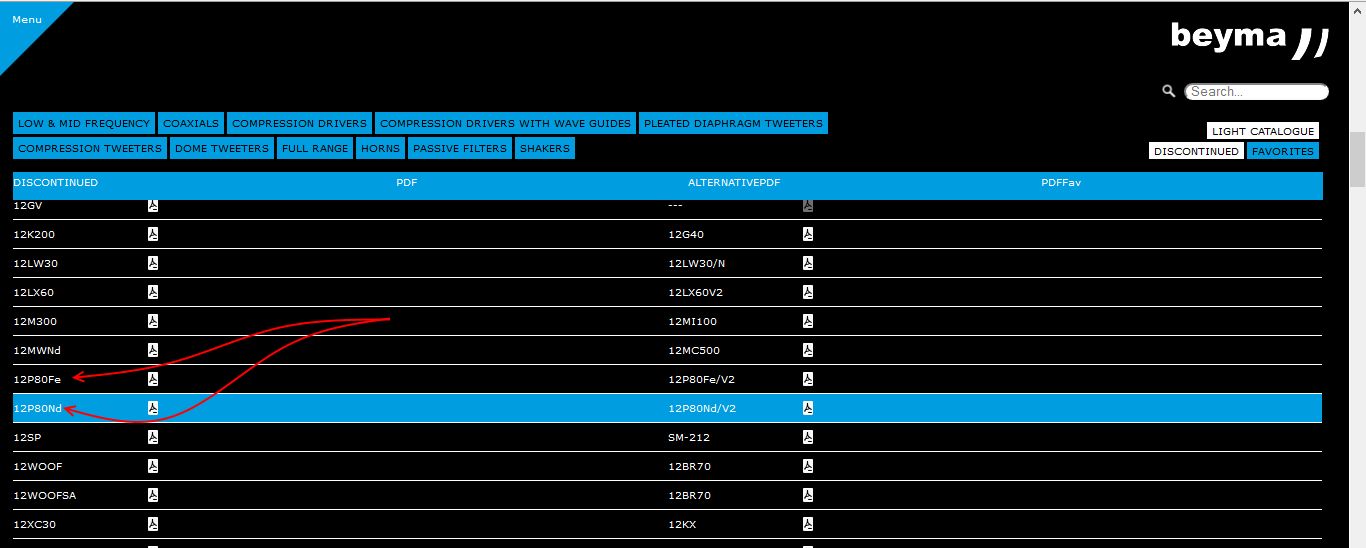The height and width of the screenshot is (548, 1366).
Task: Open the PDF icon for alternative 12MC500
Action: click(x=807, y=350)
